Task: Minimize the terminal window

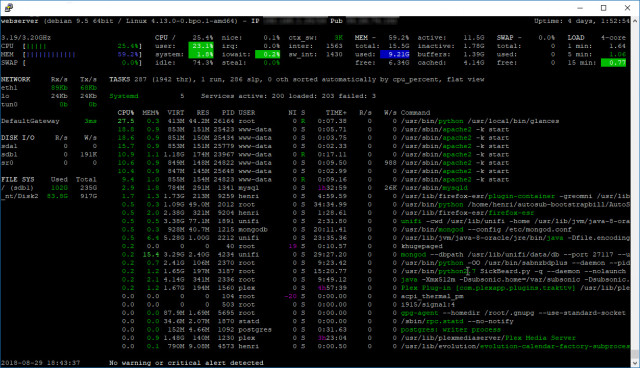Action: (580, 8)
